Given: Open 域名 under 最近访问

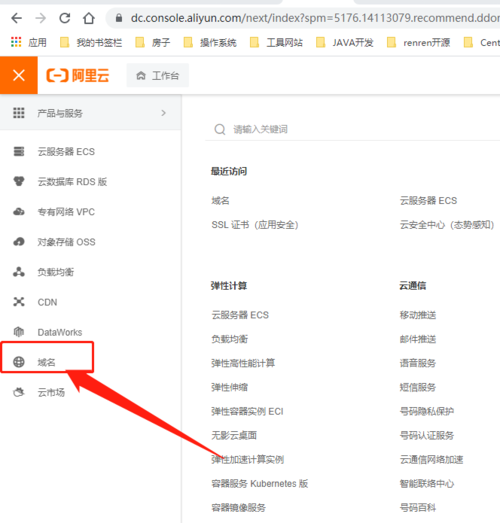Looking at the screenshot, I should coord(220,200).
